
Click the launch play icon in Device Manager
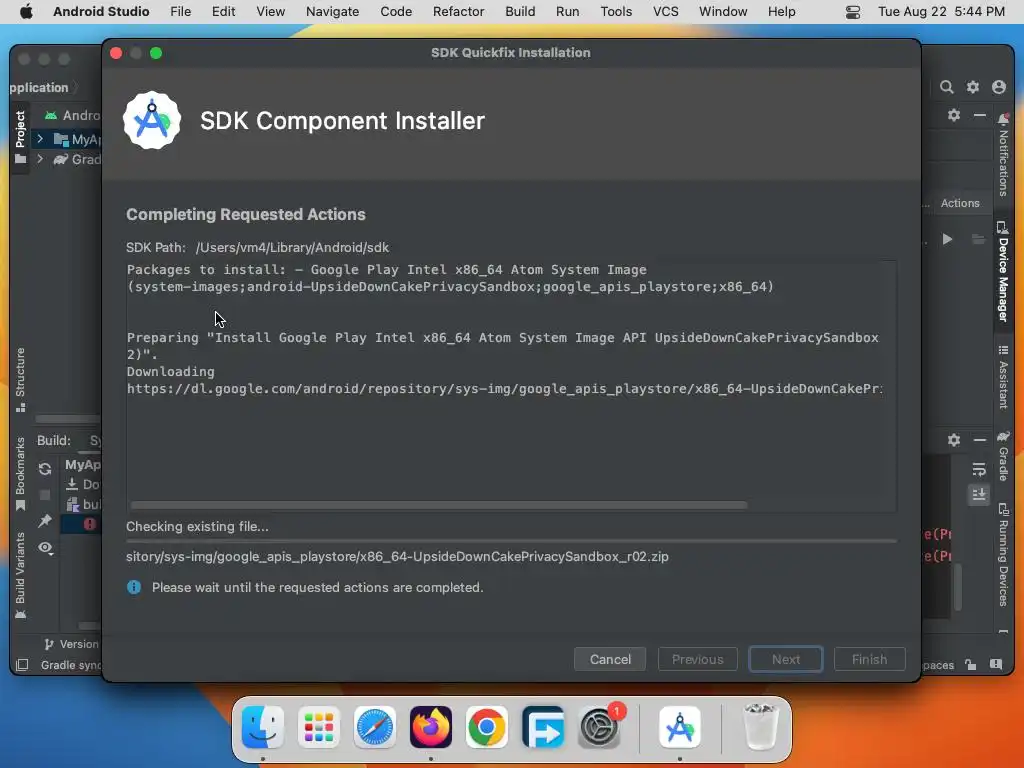click(947, 239)
